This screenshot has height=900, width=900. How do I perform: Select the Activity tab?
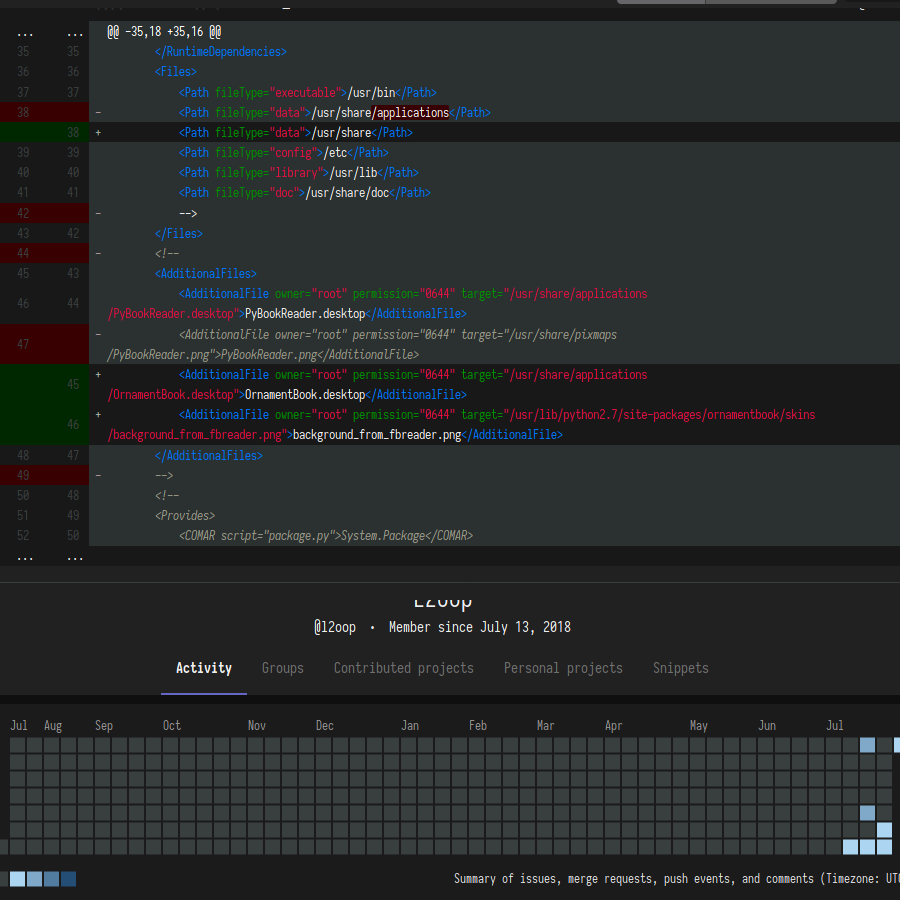coord(203,668)
